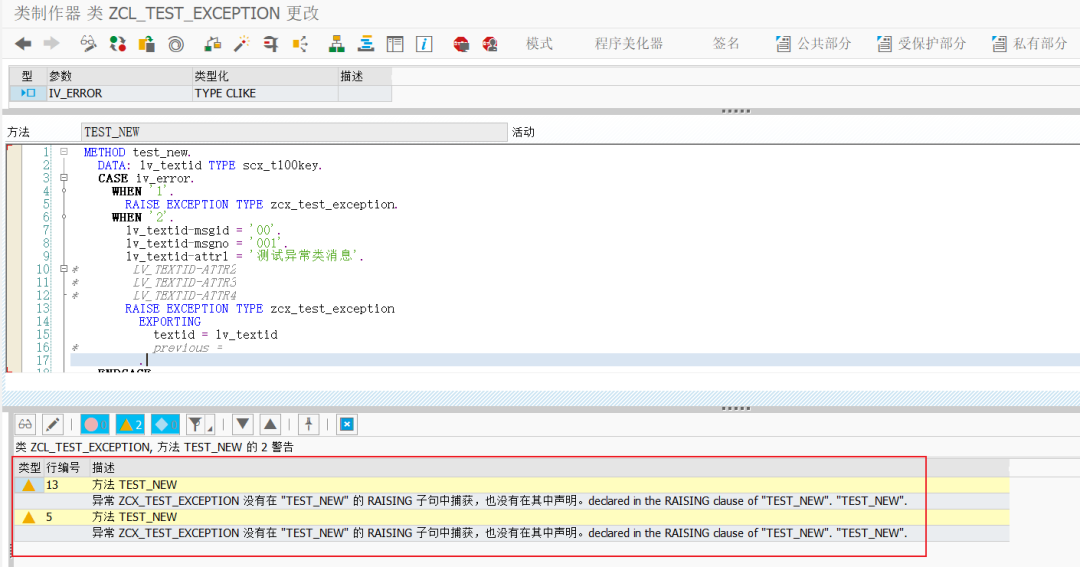This screenshot has height=567, width=1080.
Task: Click the TEST_NEW method name field
Action: 294,132
